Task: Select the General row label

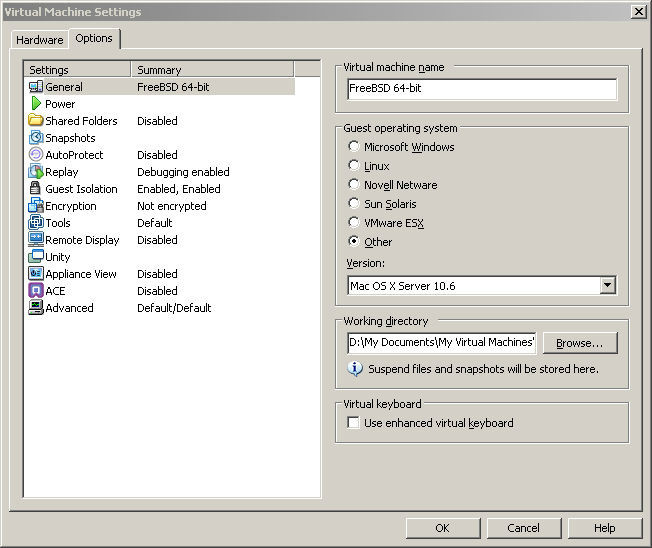Action: click(x=64, y=87)
